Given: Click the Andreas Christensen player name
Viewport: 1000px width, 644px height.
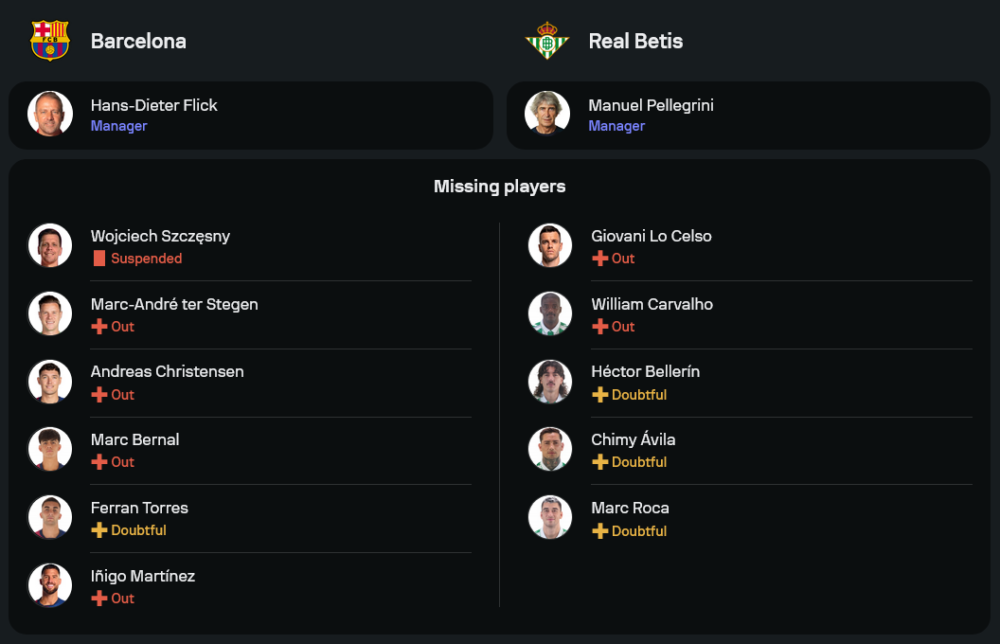Looking at the screenshot, I should pyautogui.click(x=167, y=372).
